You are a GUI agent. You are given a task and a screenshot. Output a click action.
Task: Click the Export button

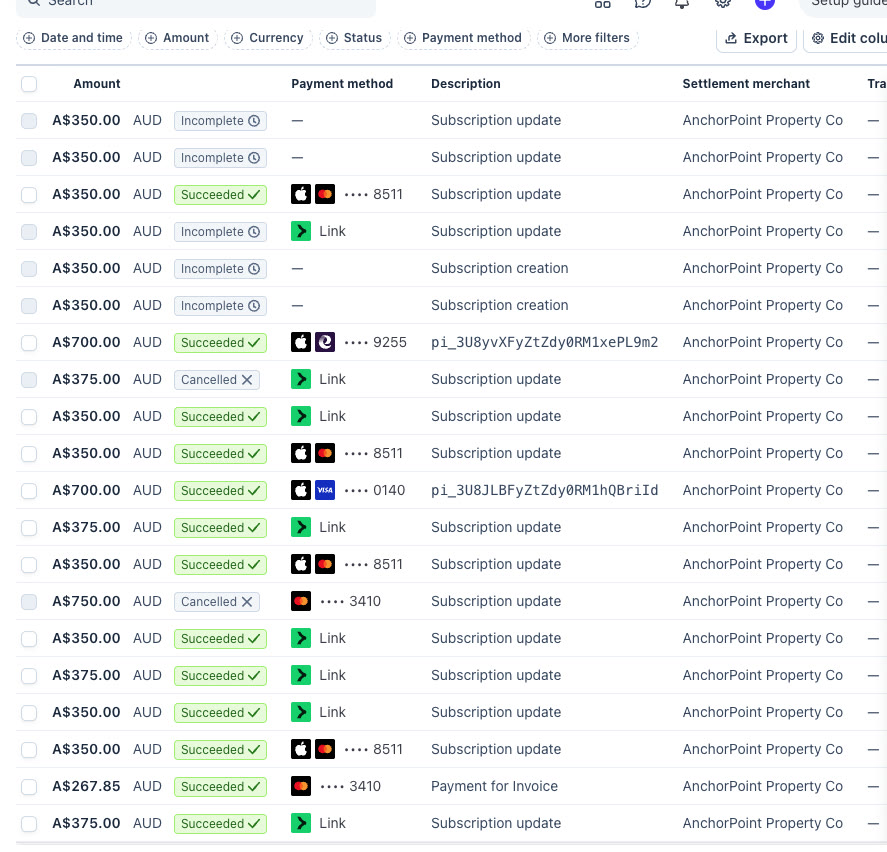tap(756, 38)
